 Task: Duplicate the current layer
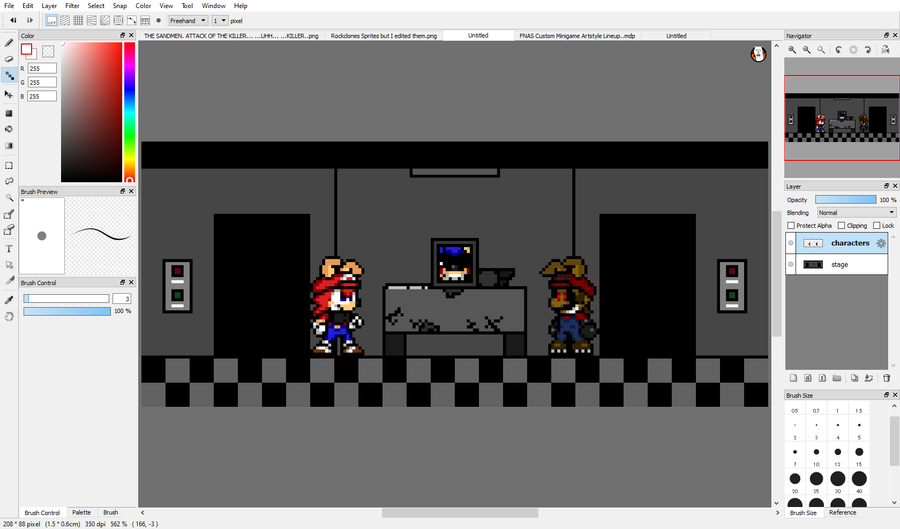click(x=854, y=378)
